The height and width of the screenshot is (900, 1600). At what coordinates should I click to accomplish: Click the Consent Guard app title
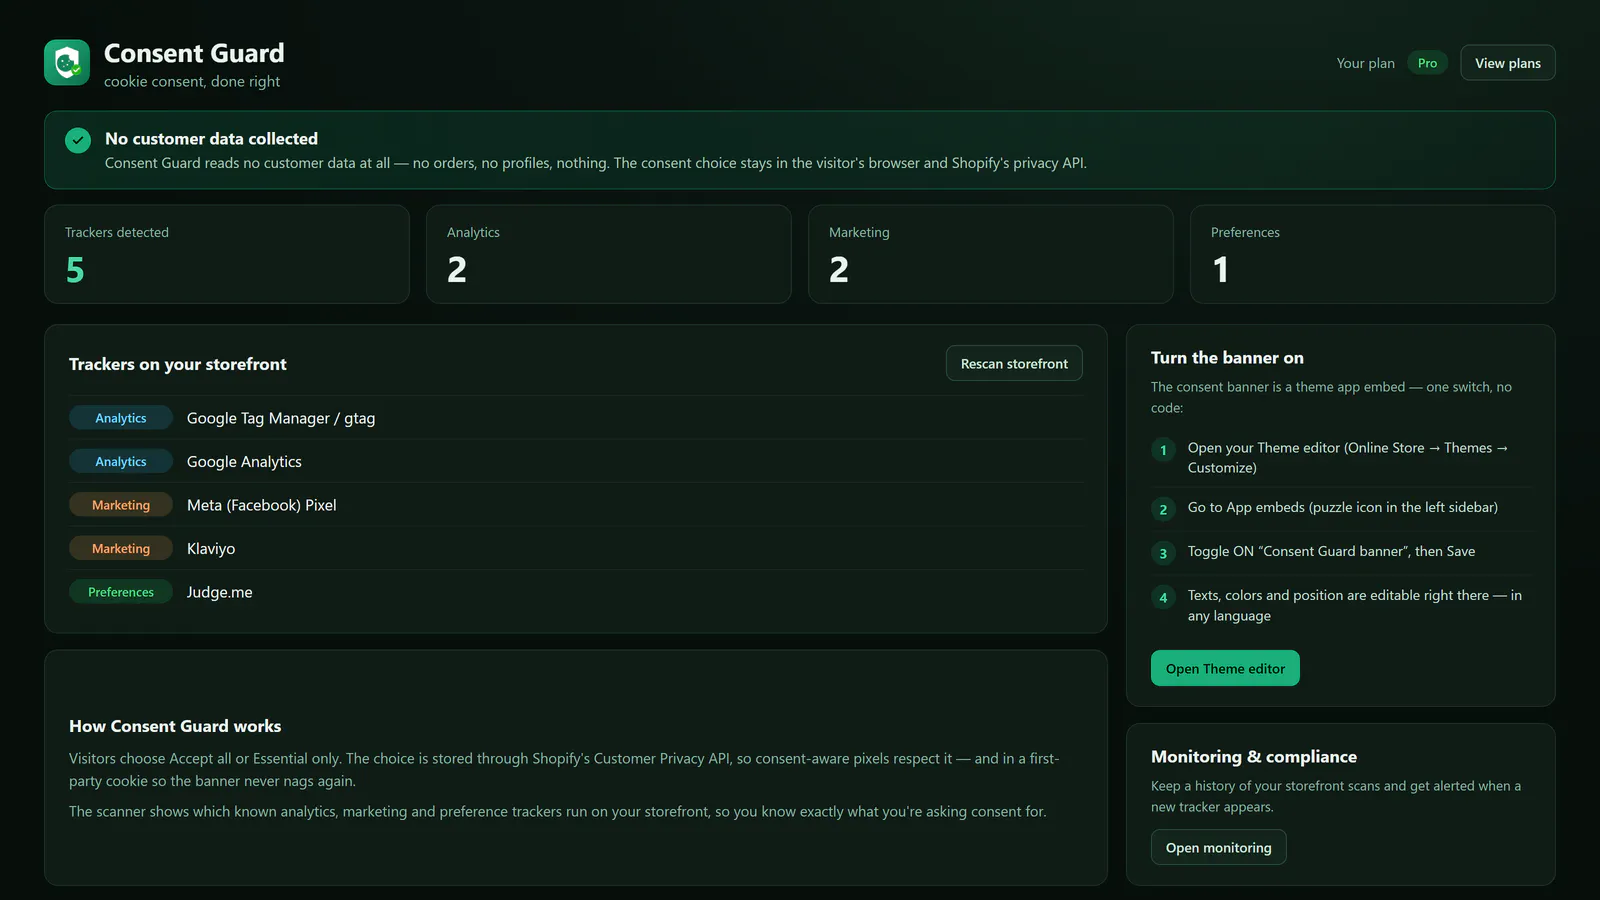[194, 53]
